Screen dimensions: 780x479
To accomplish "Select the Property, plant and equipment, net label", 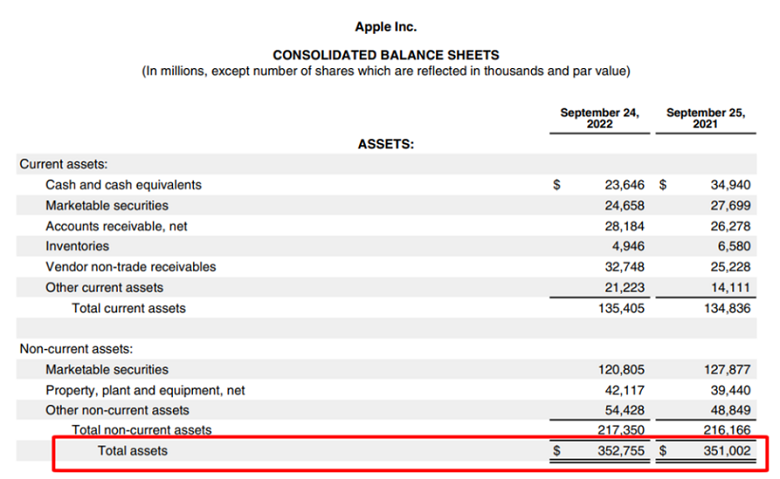I will click(x=145, y=390).
